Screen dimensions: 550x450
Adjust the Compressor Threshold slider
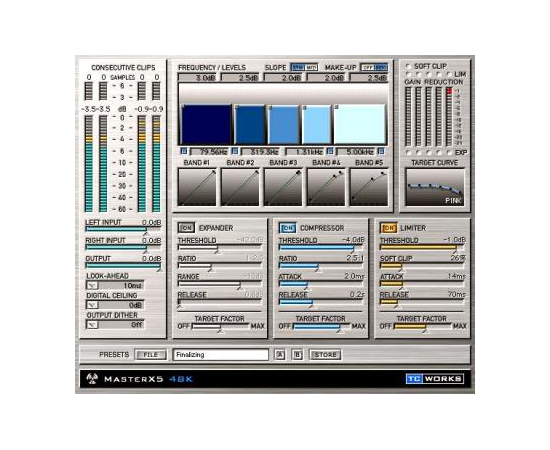click(321, 248)
